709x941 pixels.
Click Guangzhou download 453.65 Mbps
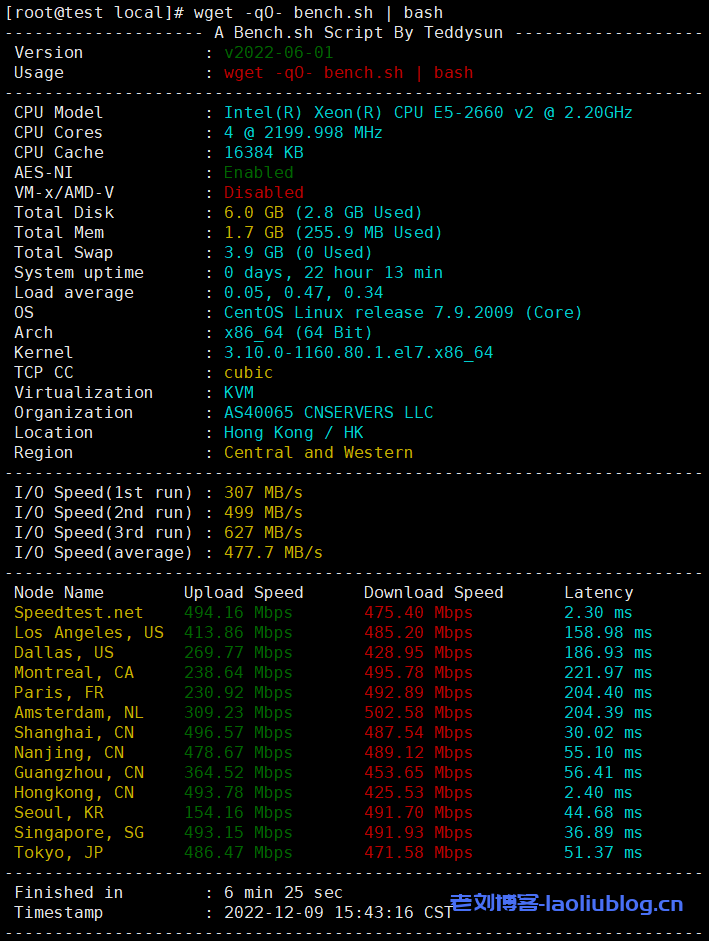pos(418,773)
